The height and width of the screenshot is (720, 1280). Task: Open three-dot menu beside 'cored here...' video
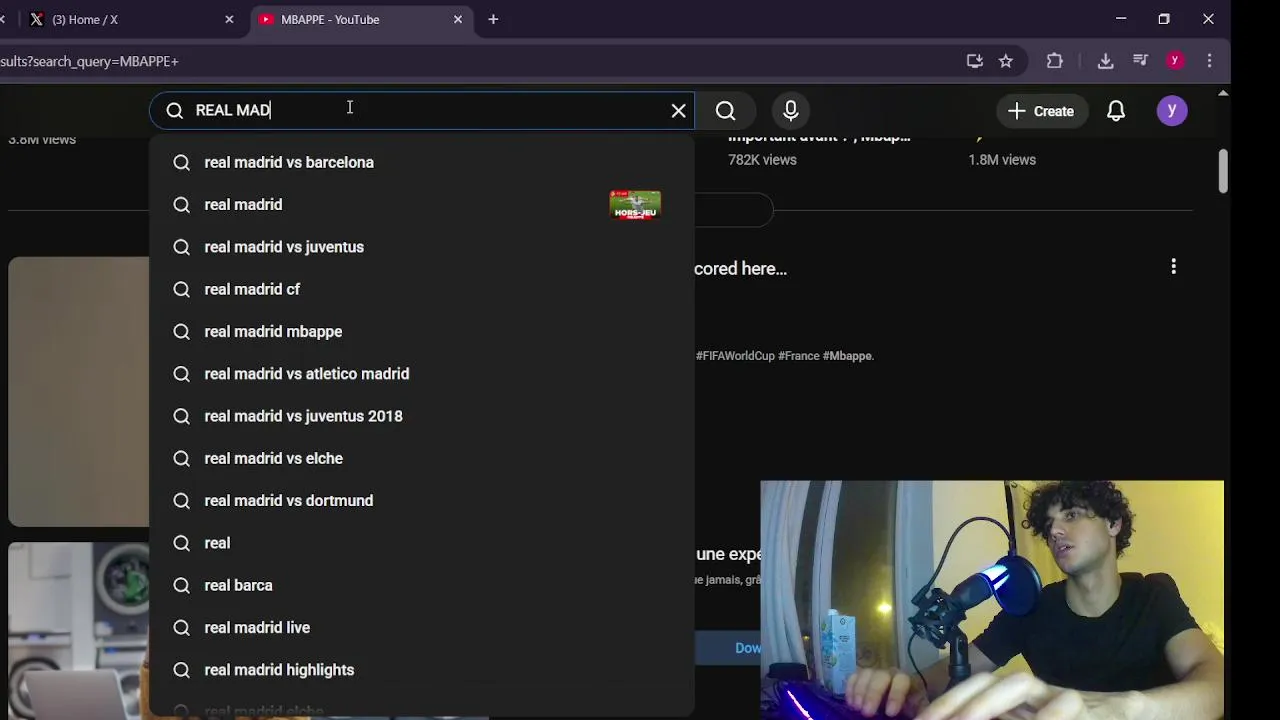tap(1174, 266)
